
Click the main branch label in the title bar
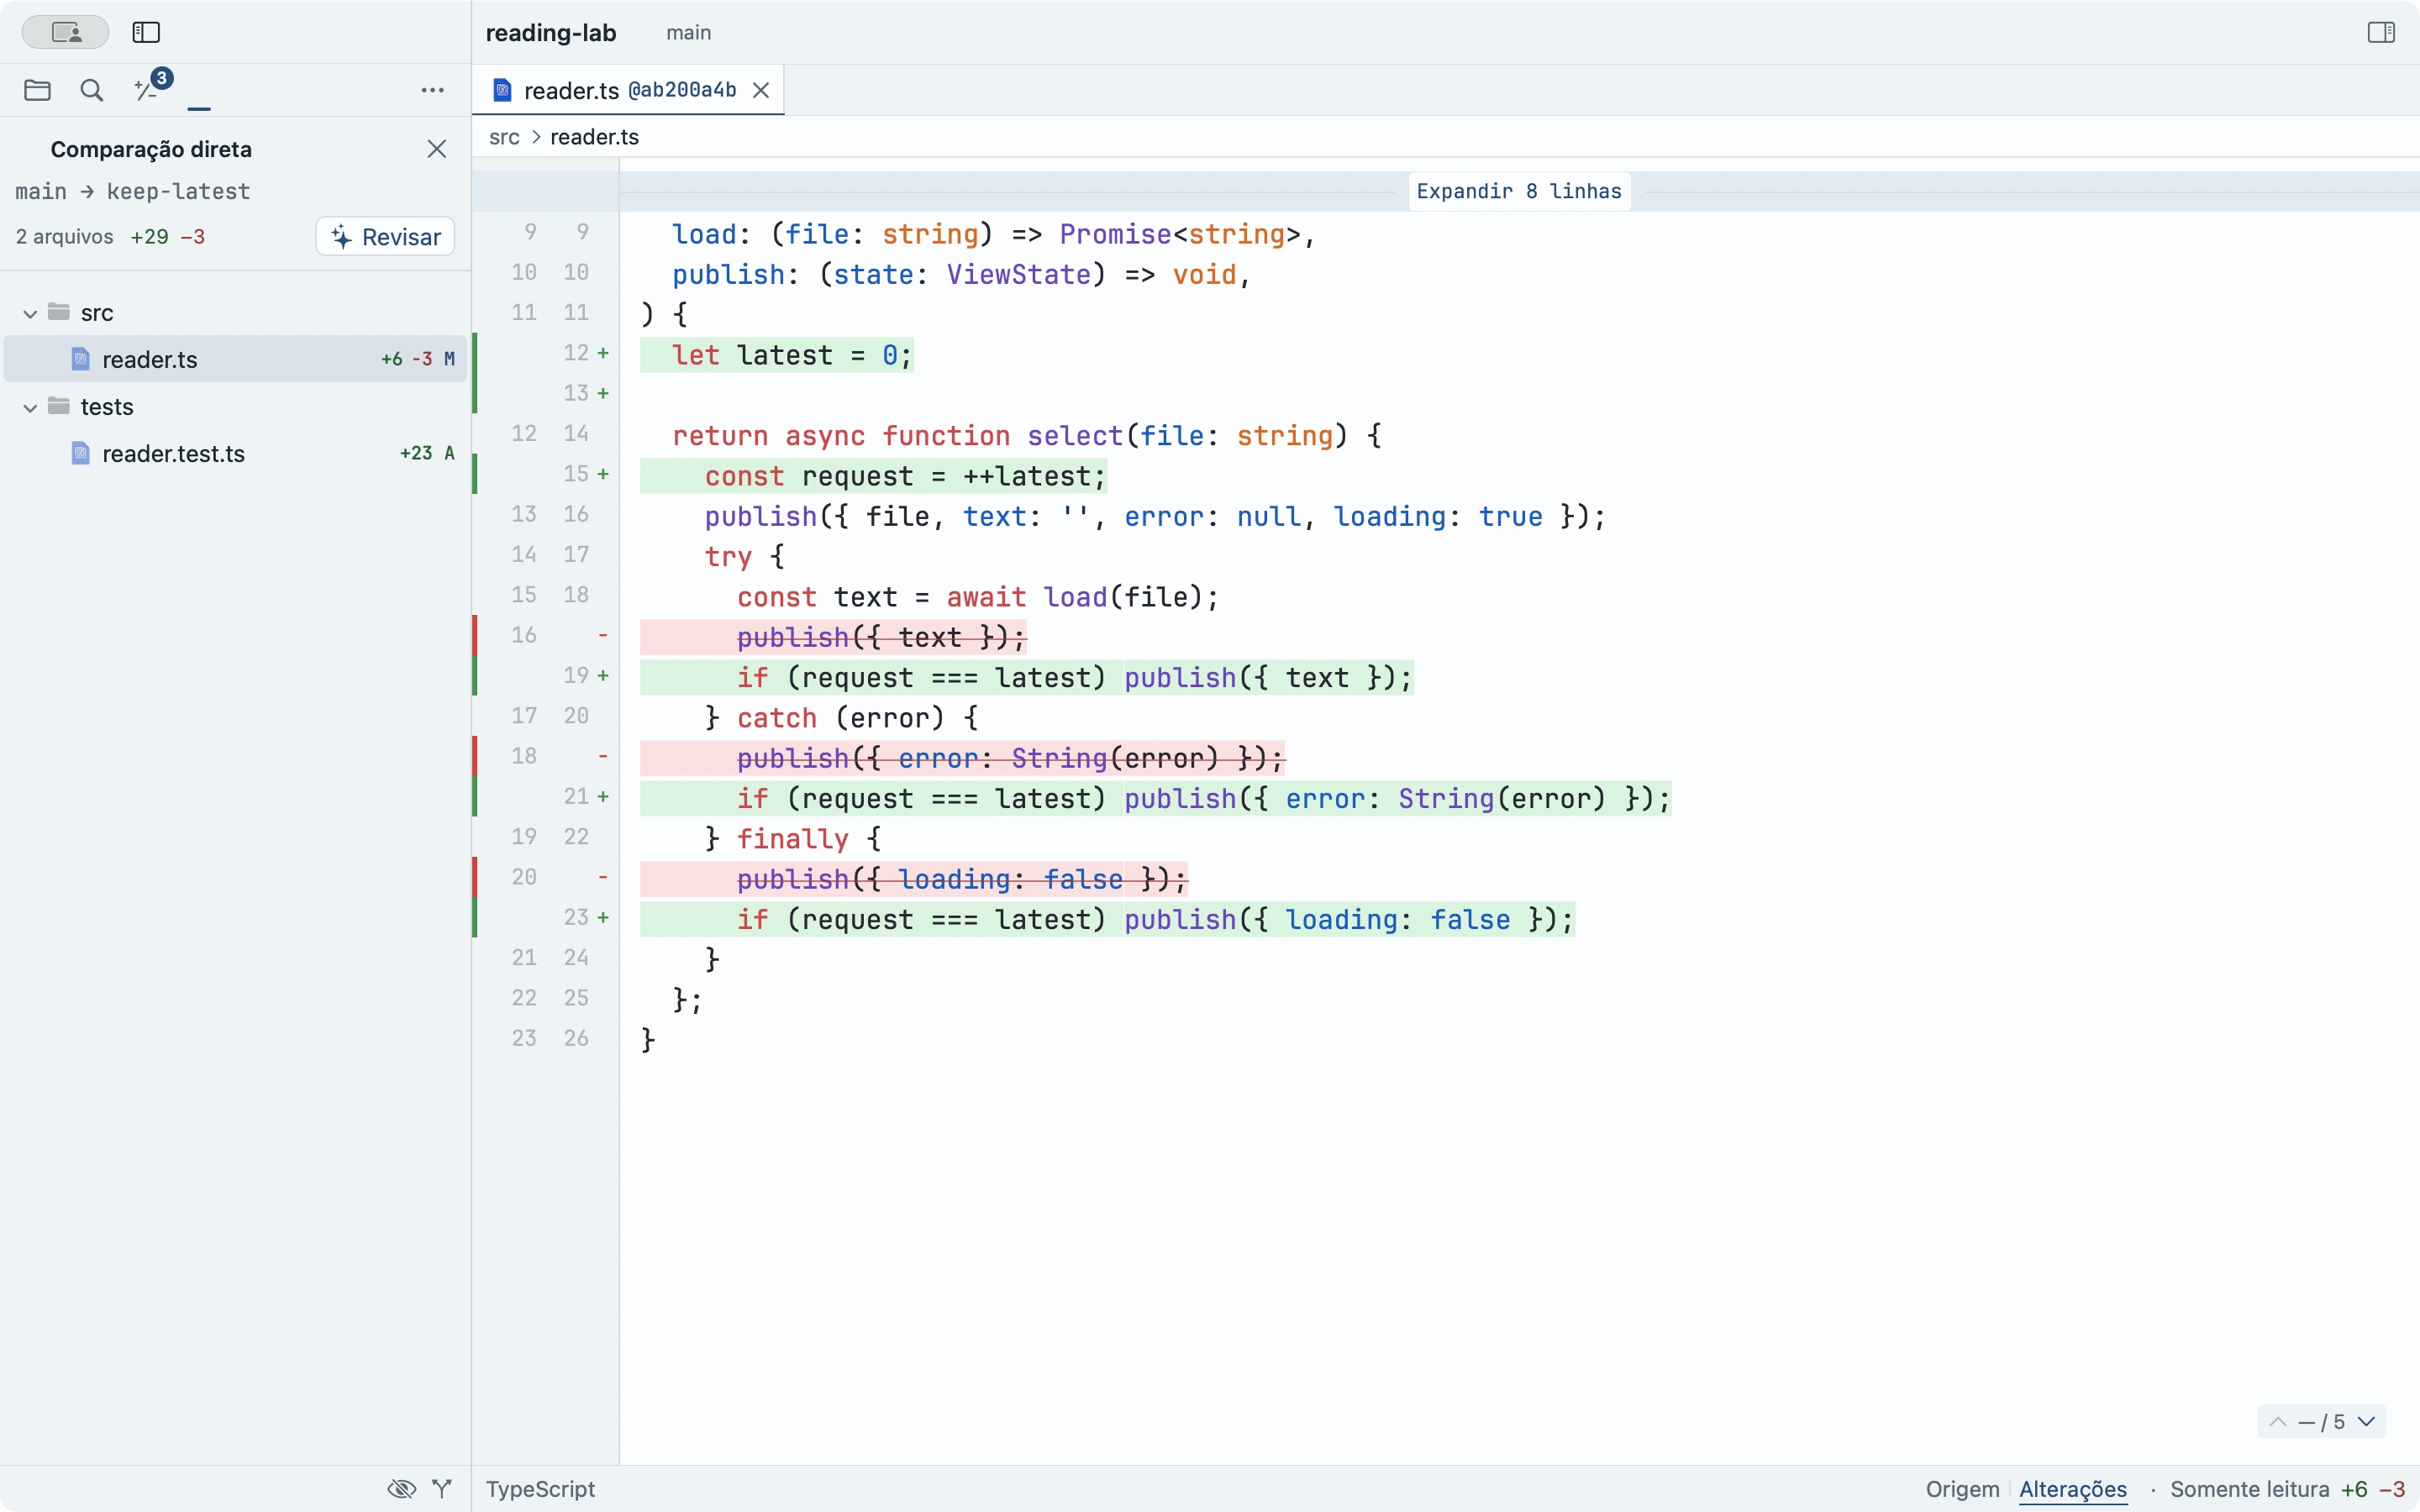point(688,32)
